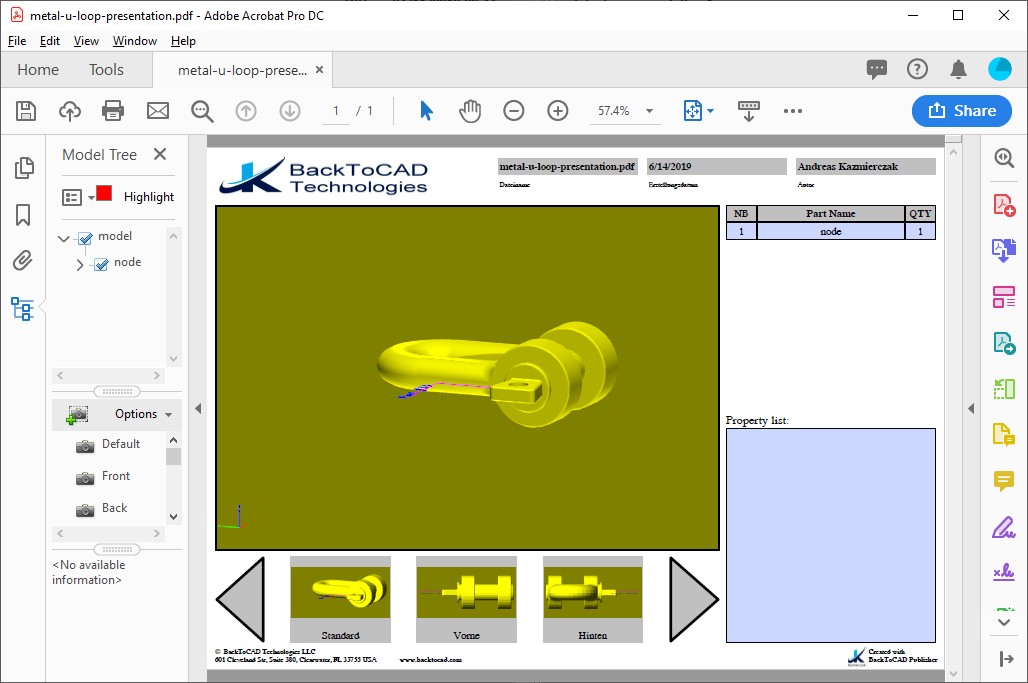Open the bookmarks panel

coord(23,214)
